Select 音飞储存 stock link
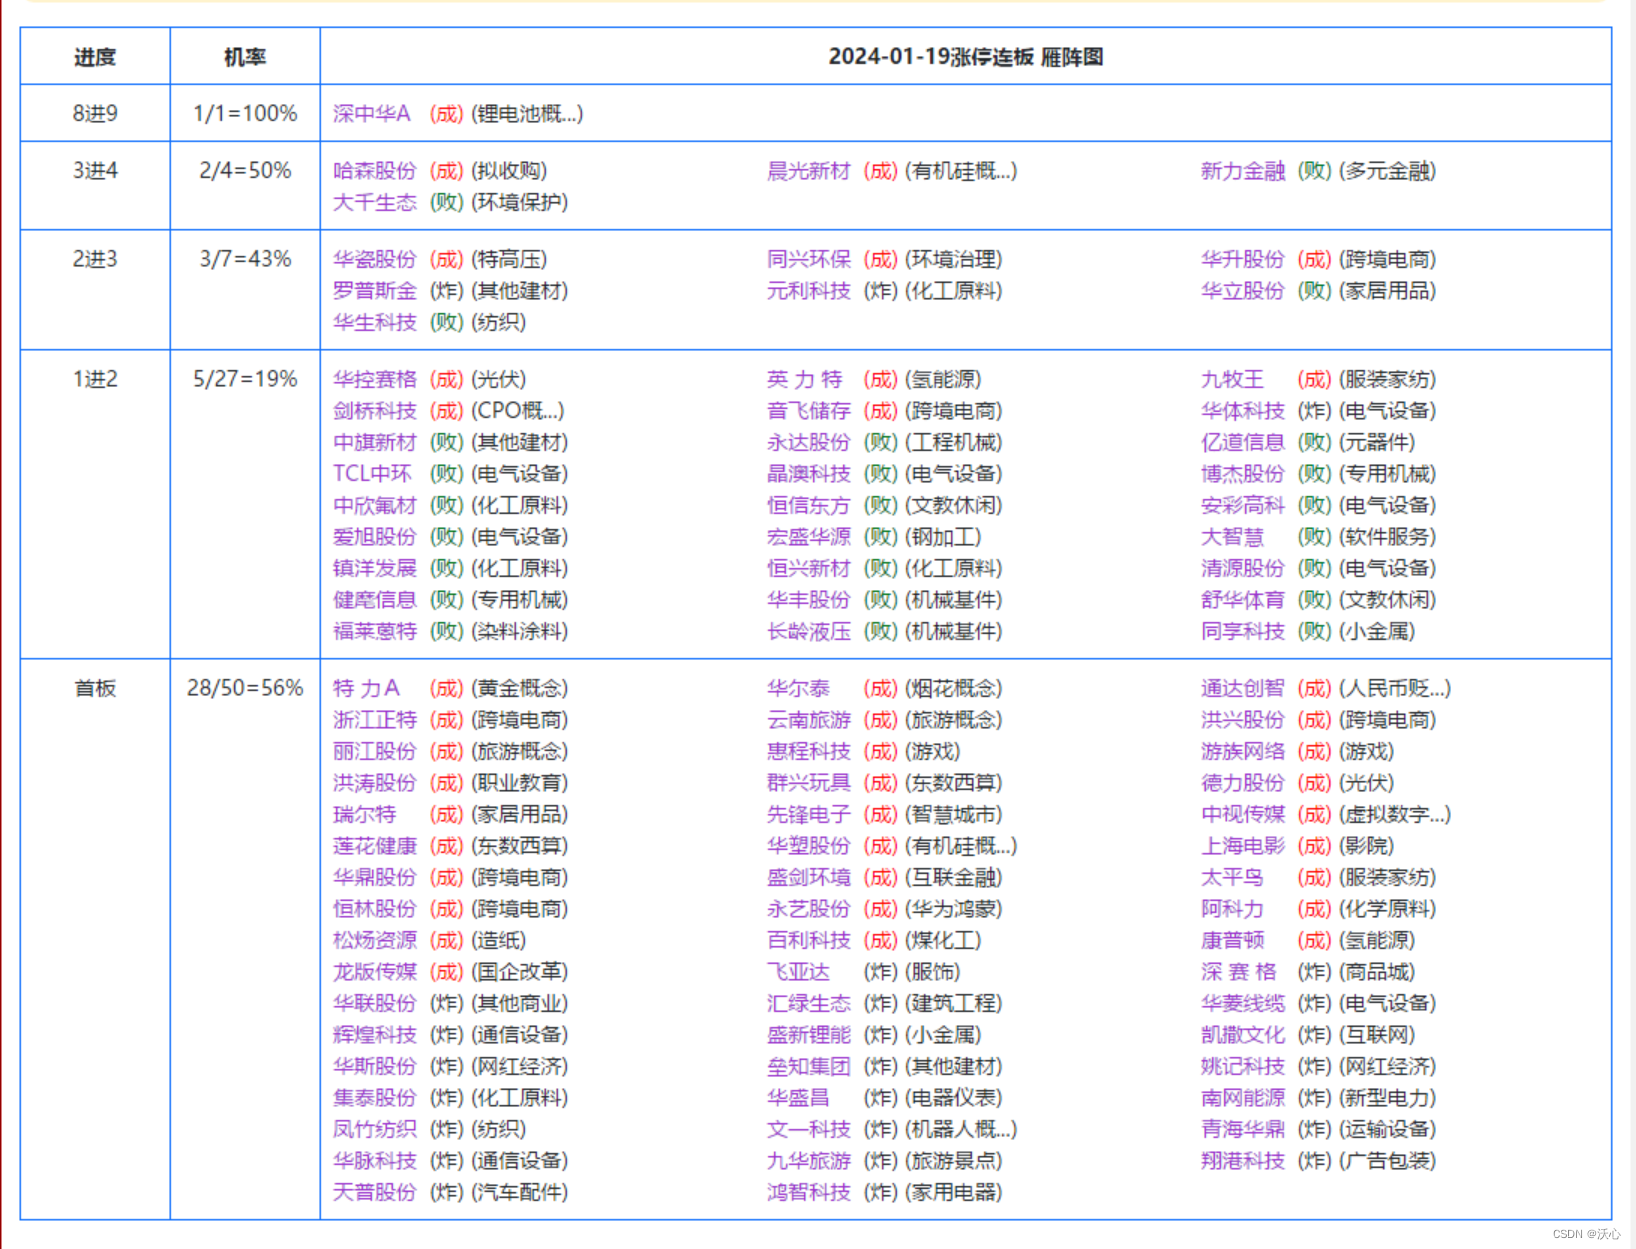 (808, 411)
